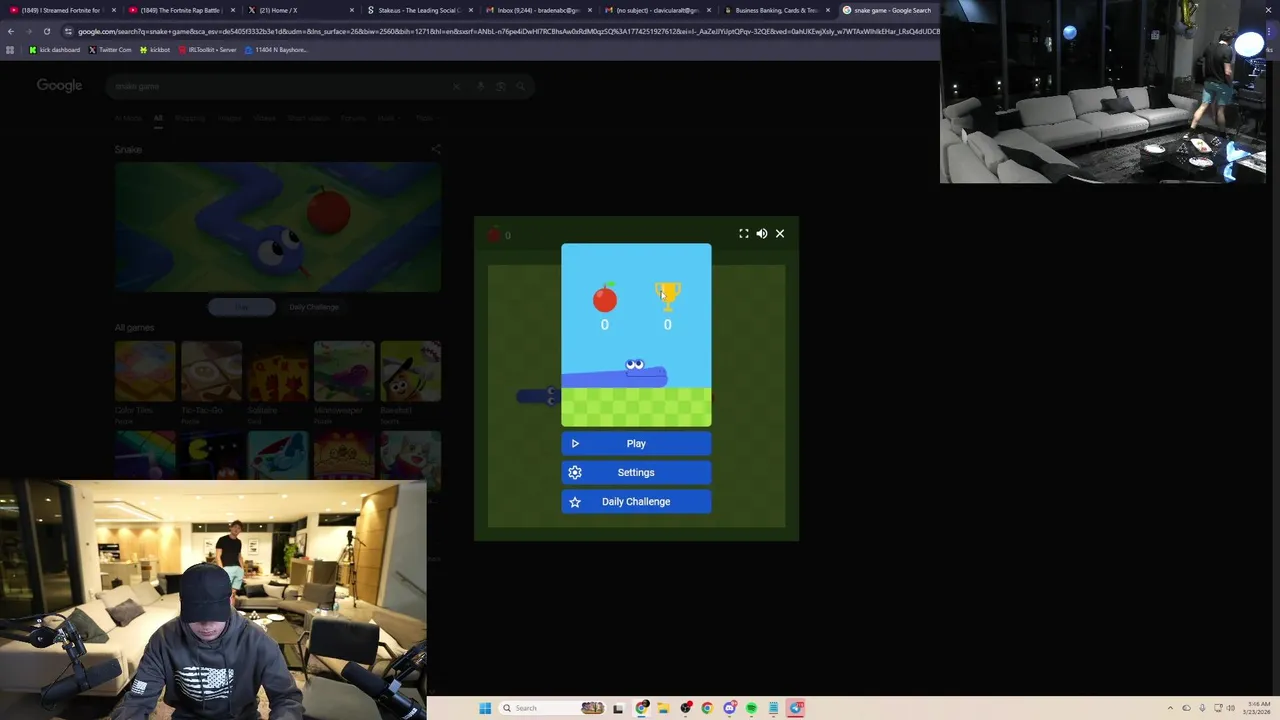Open the IRLToolkit Server bookmark
The image size is (1280, 720).
(208, 50)
